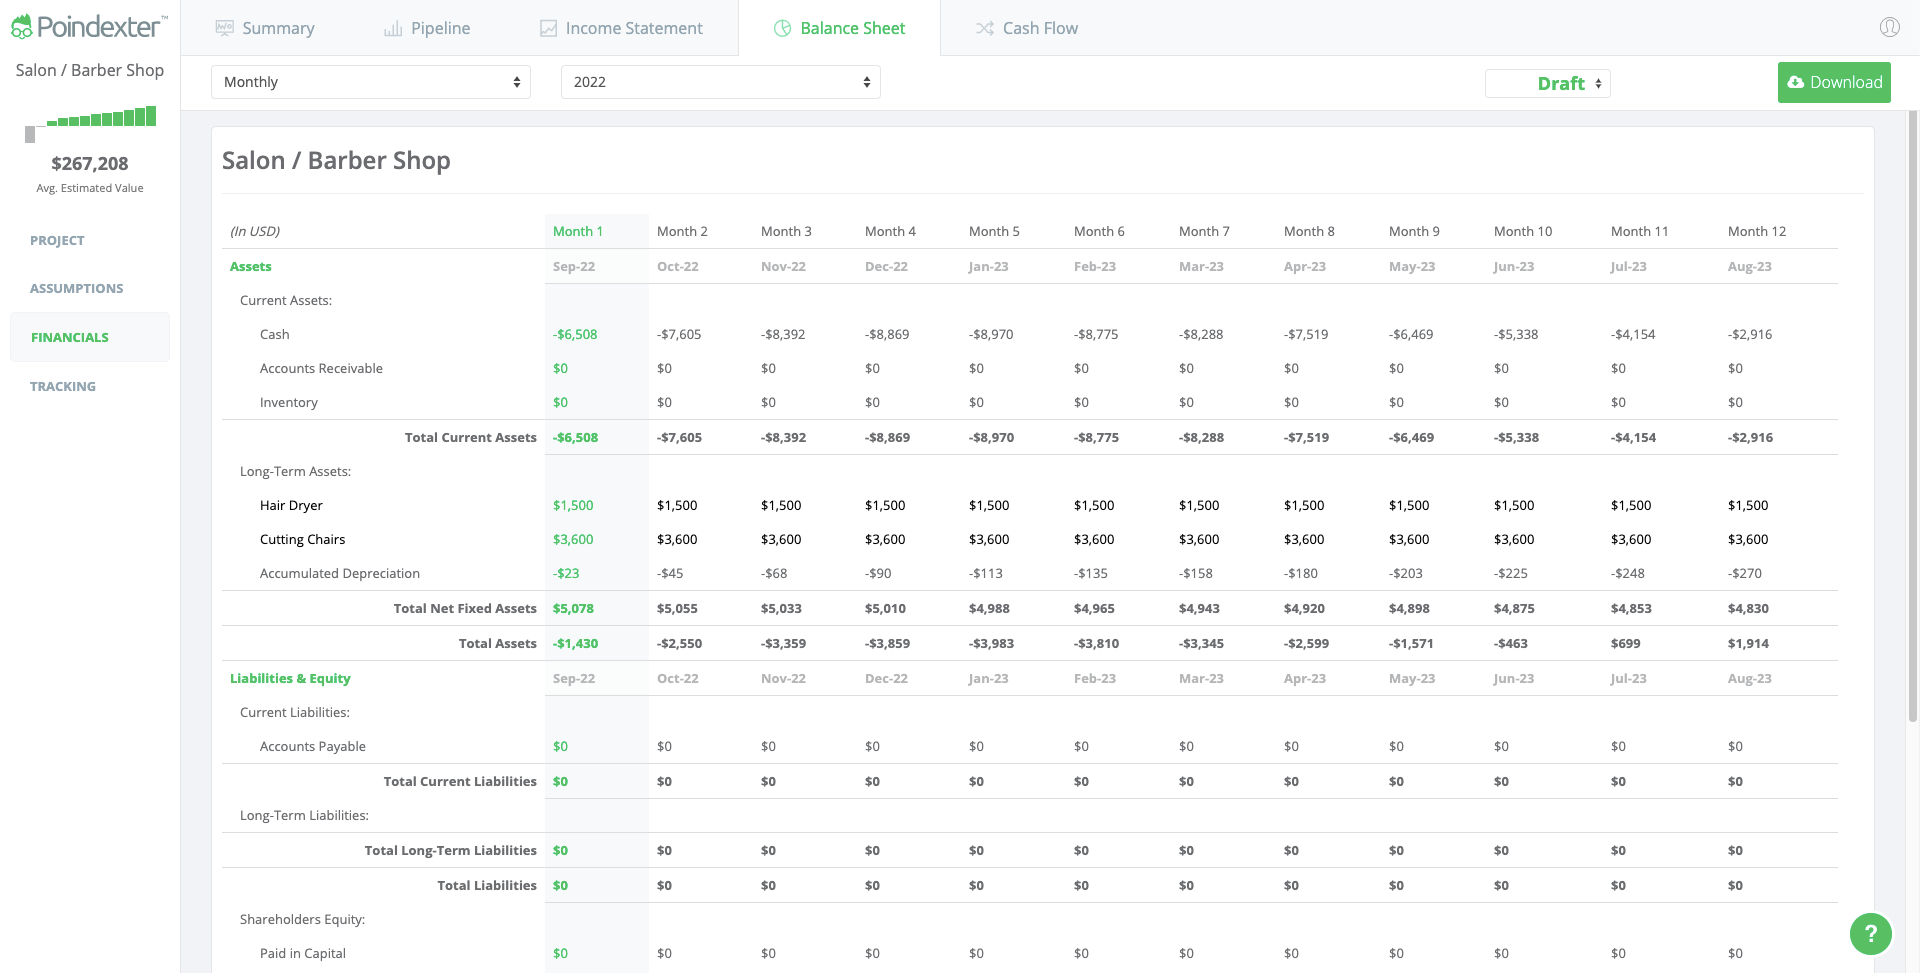The width and height of the screenshot is (1920, 973).
Task: Click the Salon / Barber Shop report heading
Action: pos(336,161)
